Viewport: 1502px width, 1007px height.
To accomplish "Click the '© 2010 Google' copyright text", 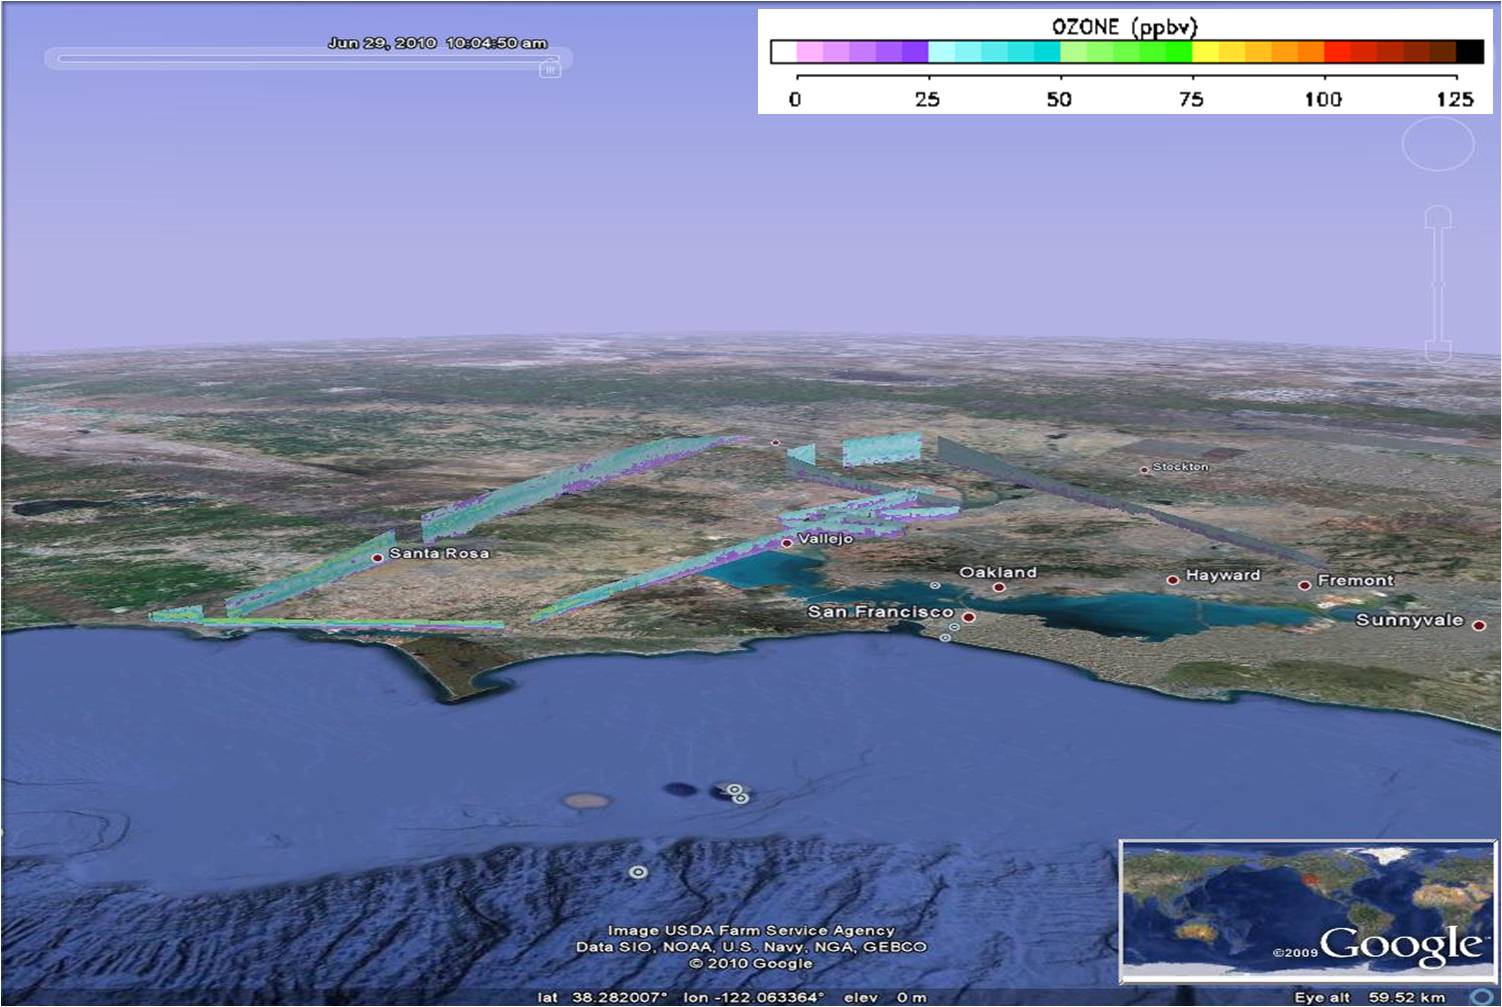I will 751,963.
